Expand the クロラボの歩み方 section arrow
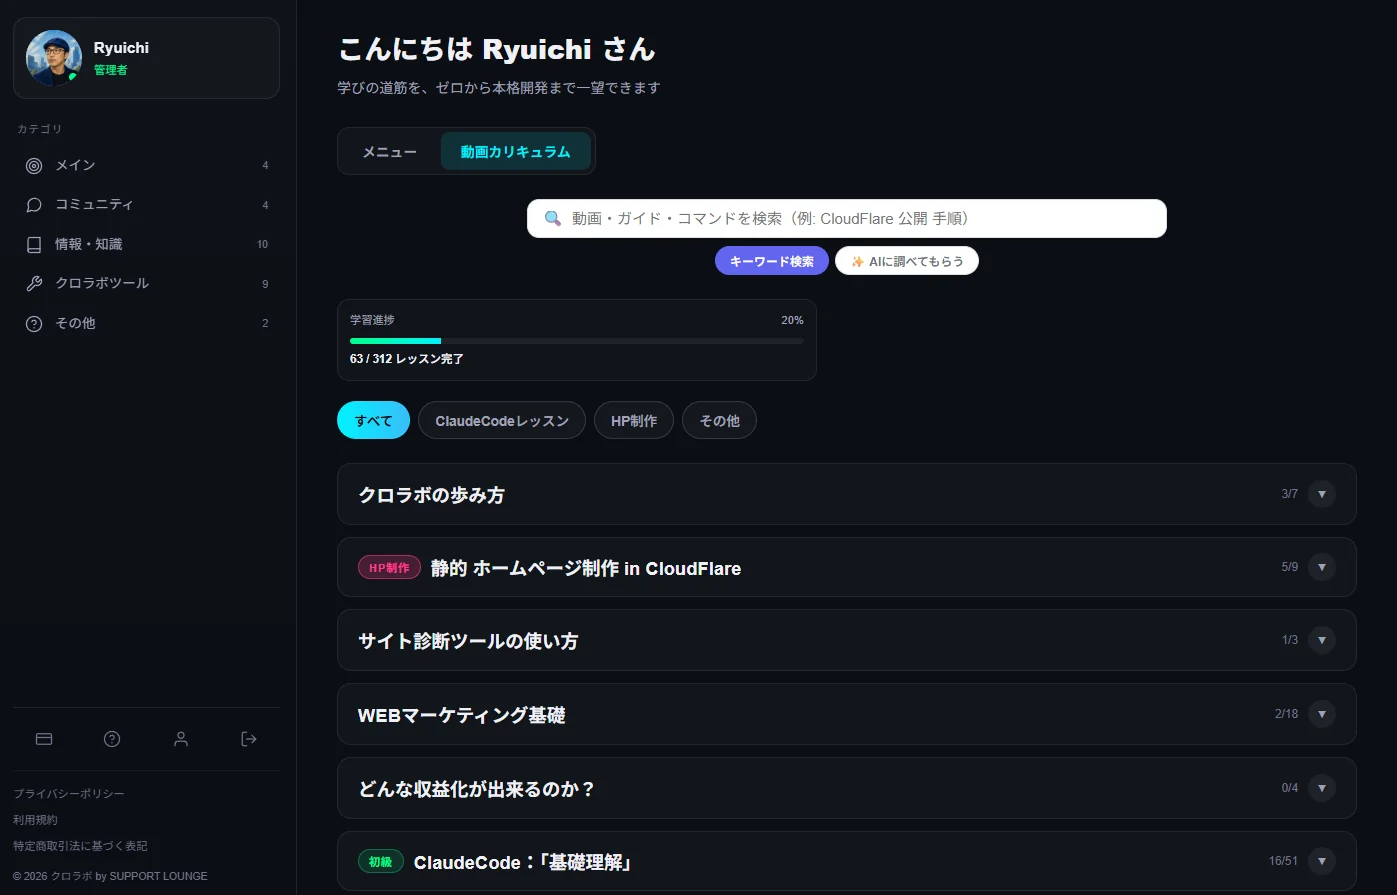1397x895 pixels. pos(1322,494)
